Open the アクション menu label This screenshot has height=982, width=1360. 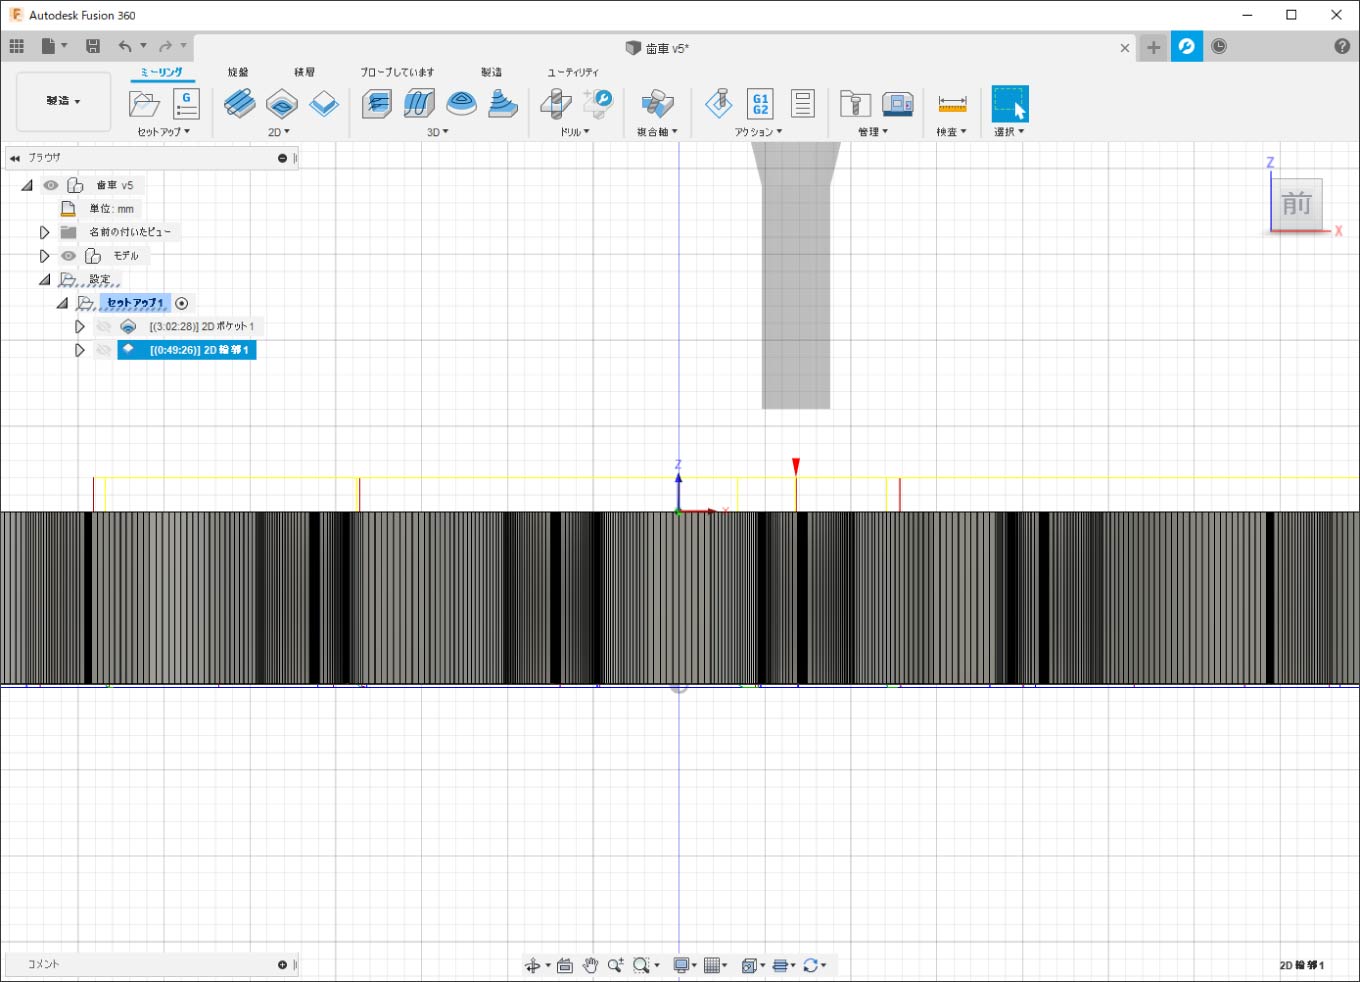click(758, 132)
